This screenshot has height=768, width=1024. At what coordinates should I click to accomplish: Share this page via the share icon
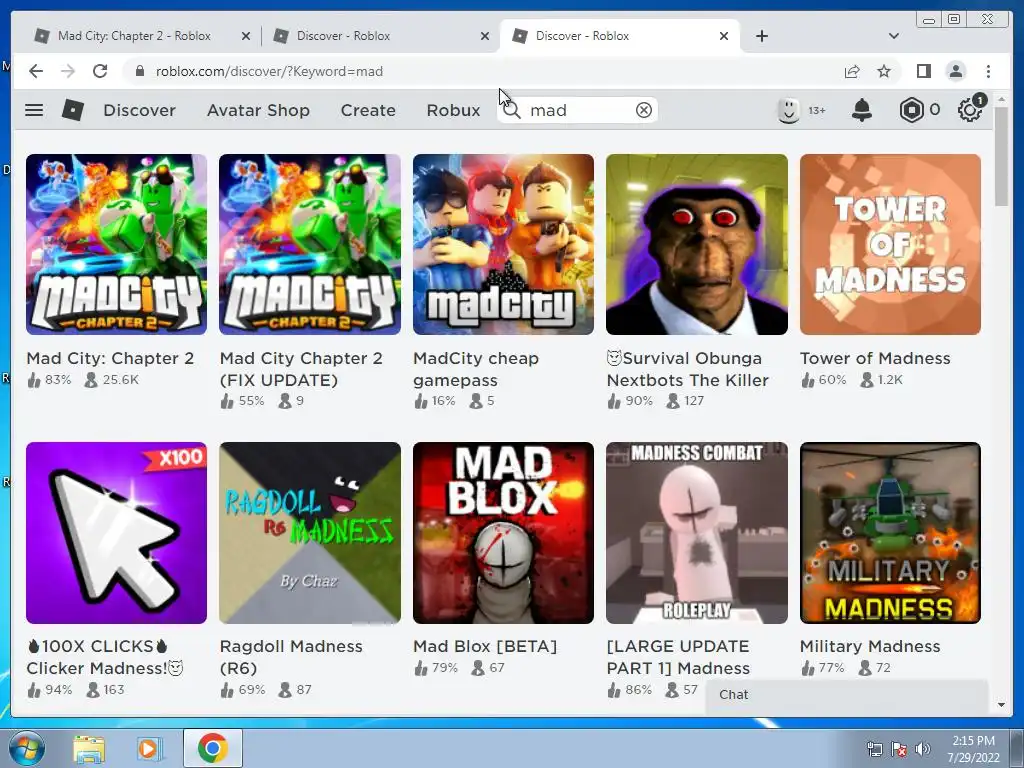tap(852, 71)
